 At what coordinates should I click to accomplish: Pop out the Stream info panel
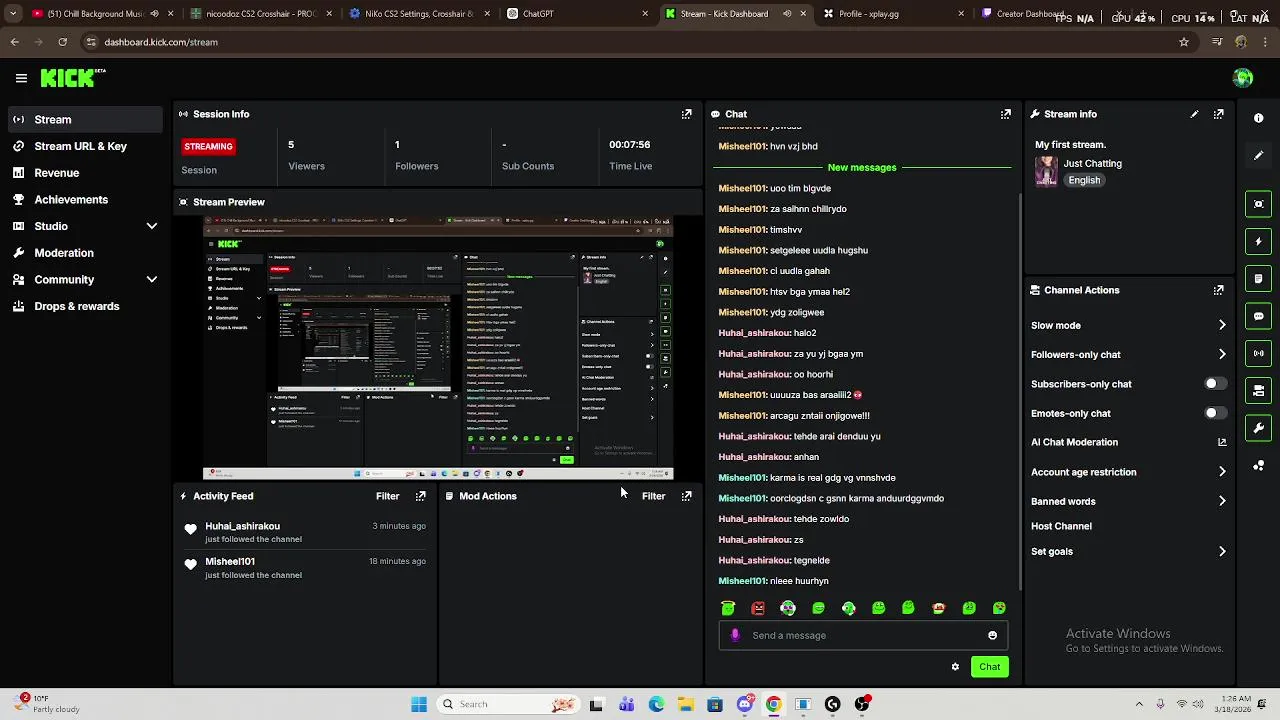point(1218,114)
